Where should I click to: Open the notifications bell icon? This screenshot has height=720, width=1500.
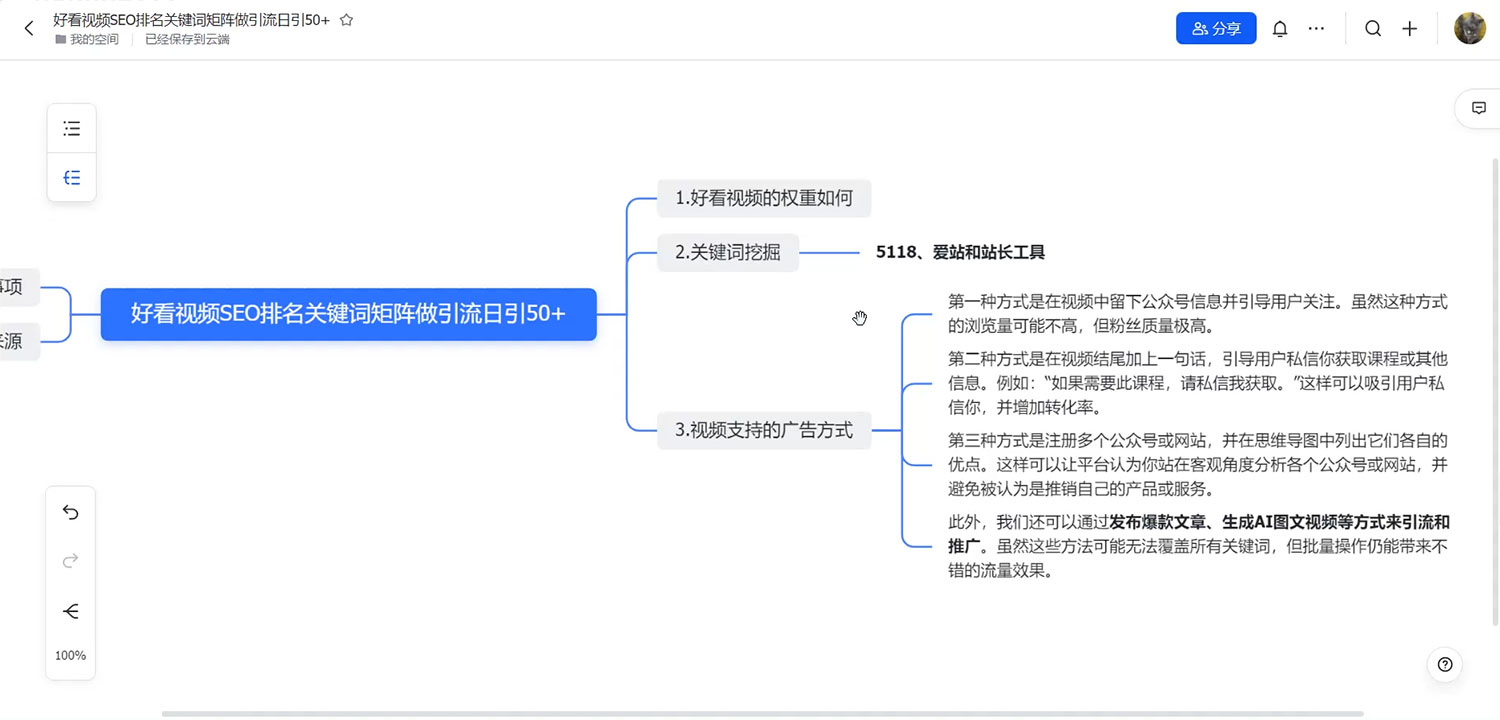(x=1280, y=28)
